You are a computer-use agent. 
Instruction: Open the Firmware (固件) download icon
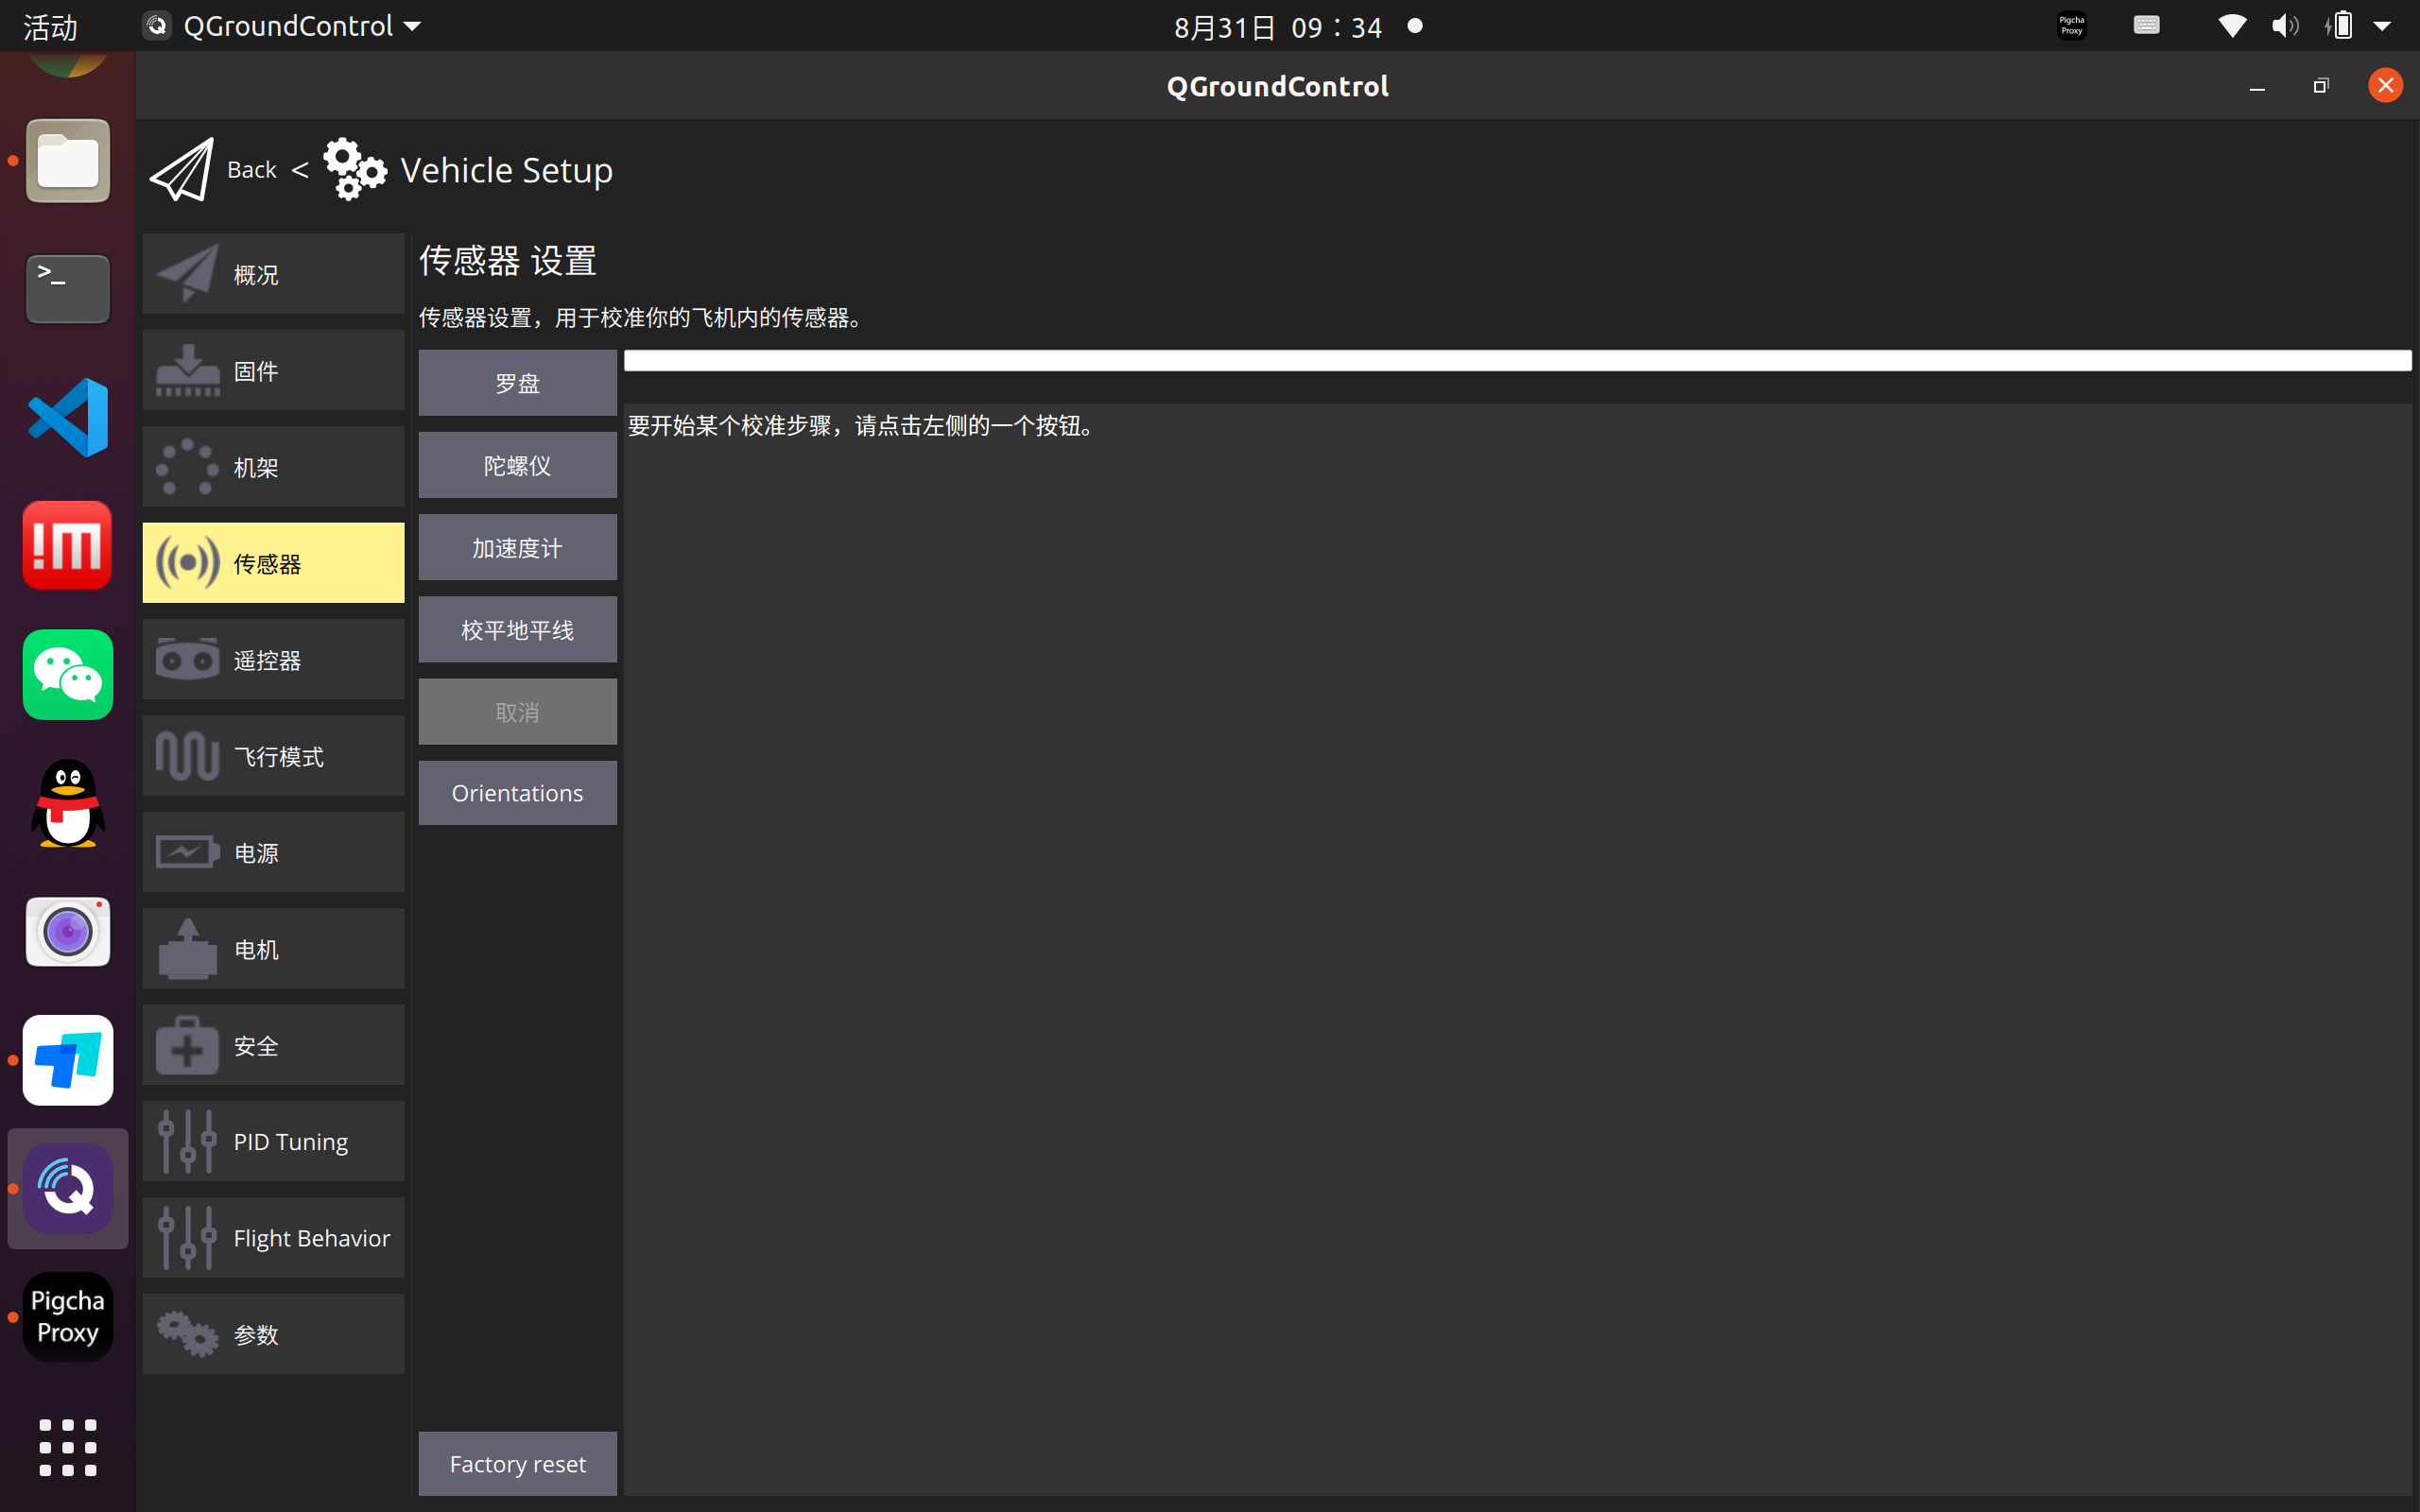[187, 371]
